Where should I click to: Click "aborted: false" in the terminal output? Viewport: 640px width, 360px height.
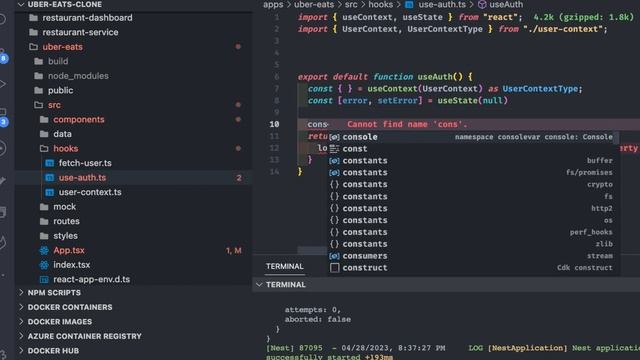point(318,319)
